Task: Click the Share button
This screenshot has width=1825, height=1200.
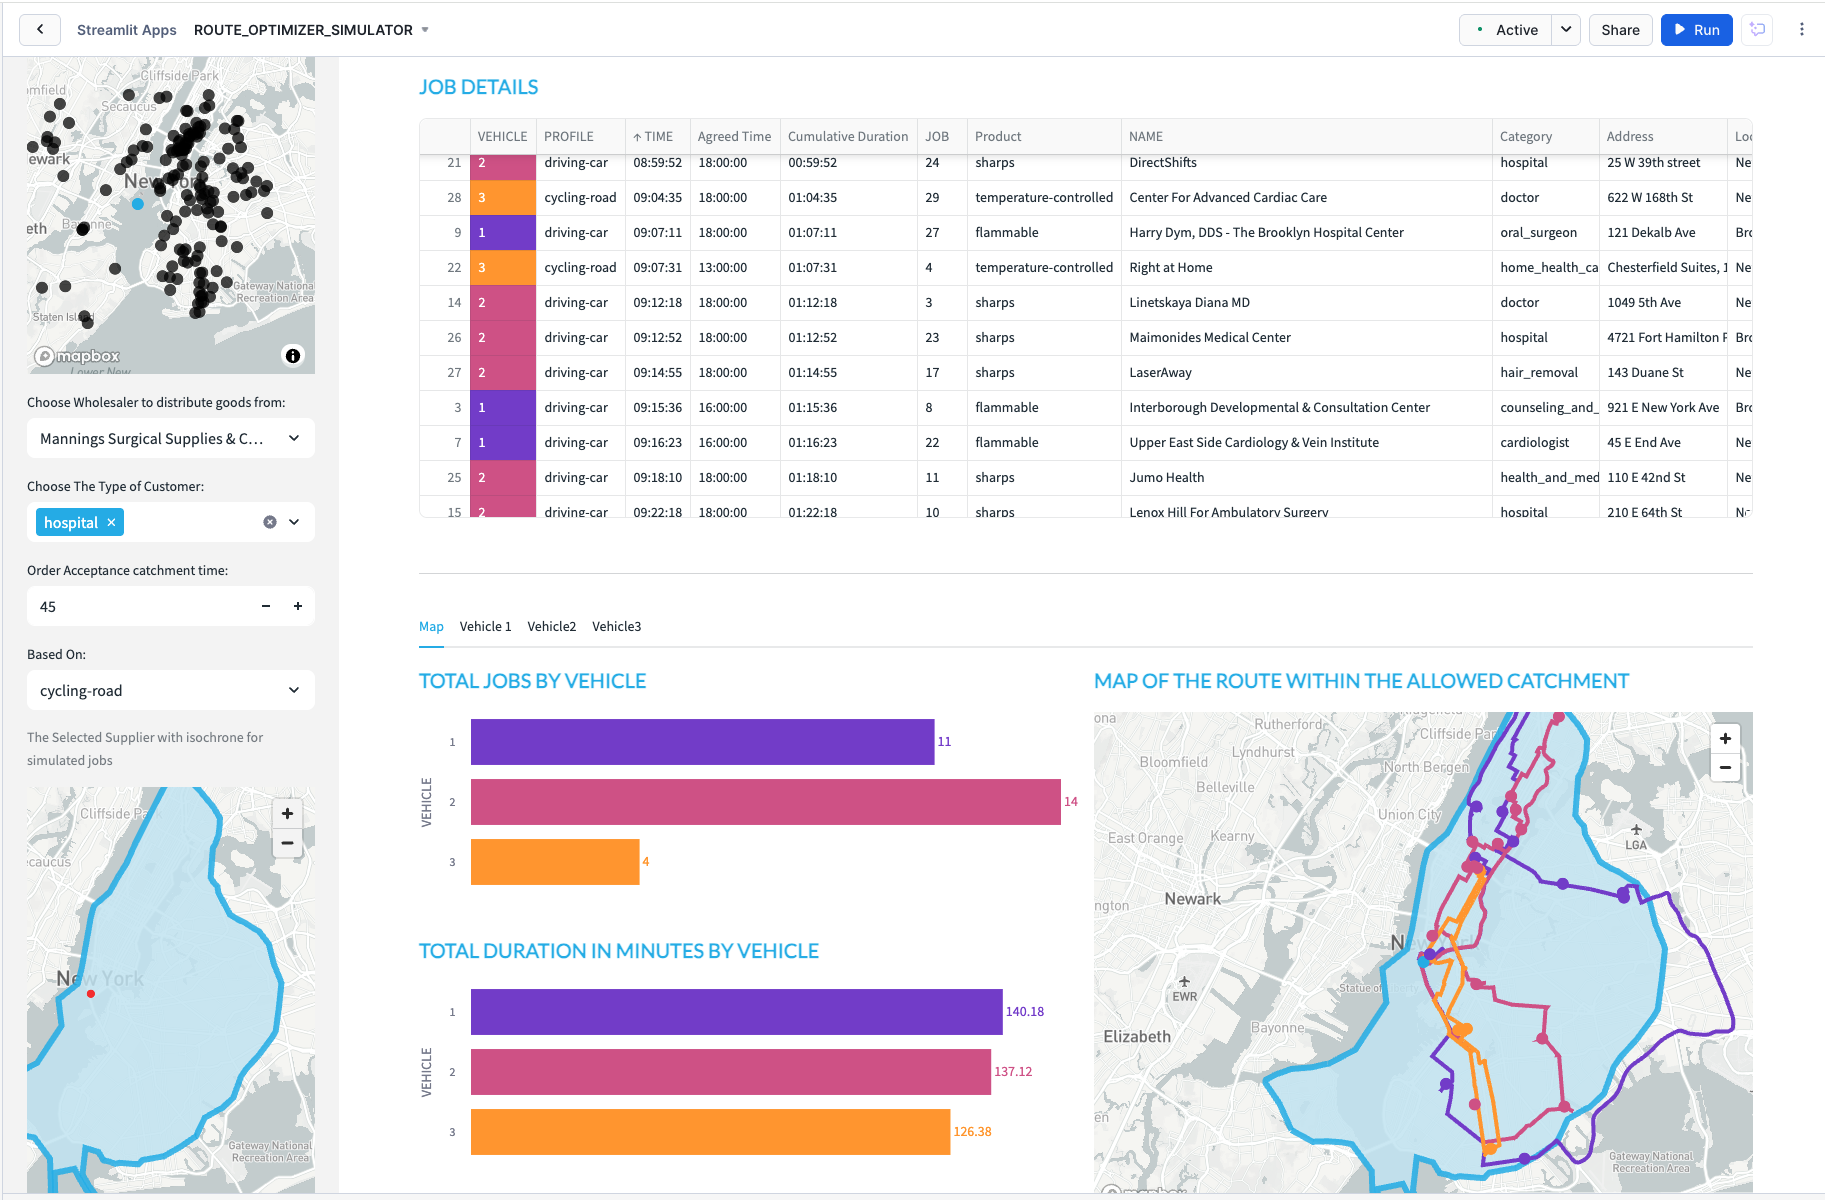Action: click(1620, 30)
